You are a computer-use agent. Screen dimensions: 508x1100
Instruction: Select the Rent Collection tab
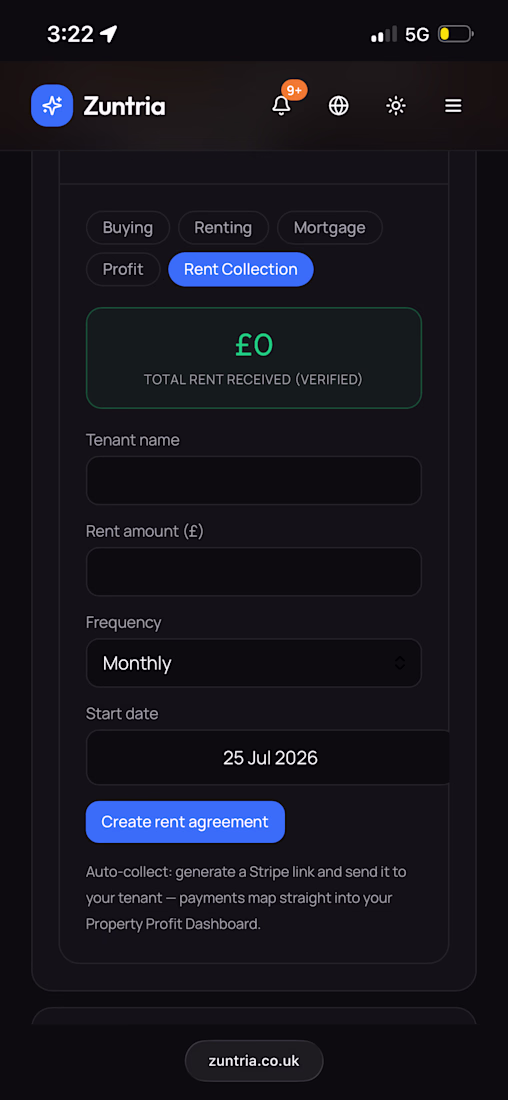coord(241,269)
